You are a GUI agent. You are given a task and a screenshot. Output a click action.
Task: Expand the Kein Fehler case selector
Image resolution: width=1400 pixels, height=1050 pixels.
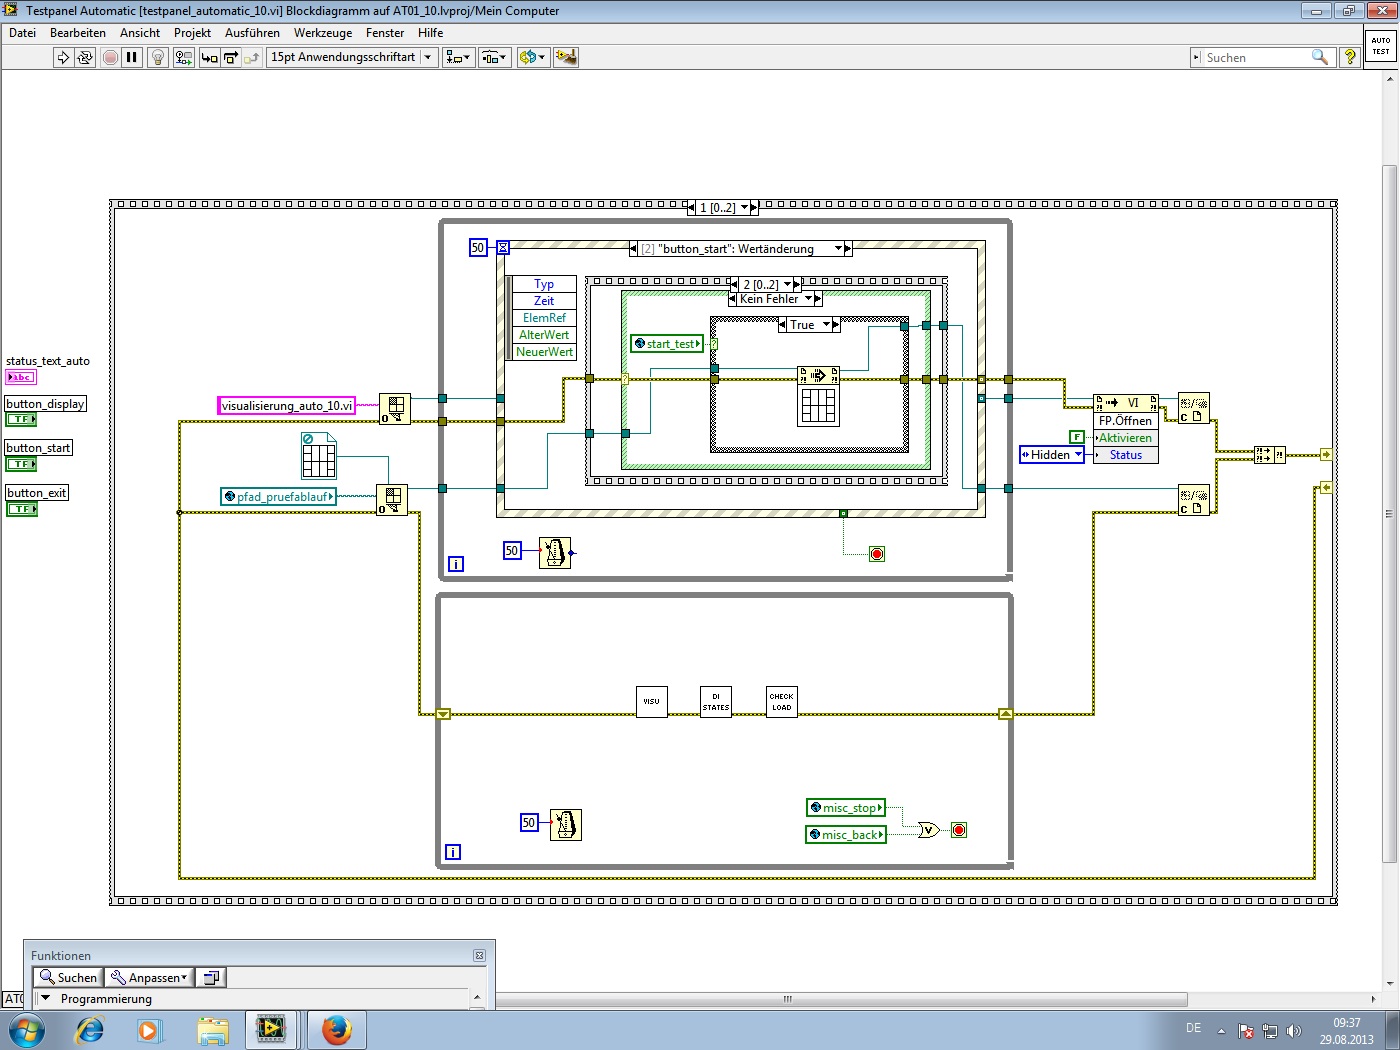(x=808, y=299)
